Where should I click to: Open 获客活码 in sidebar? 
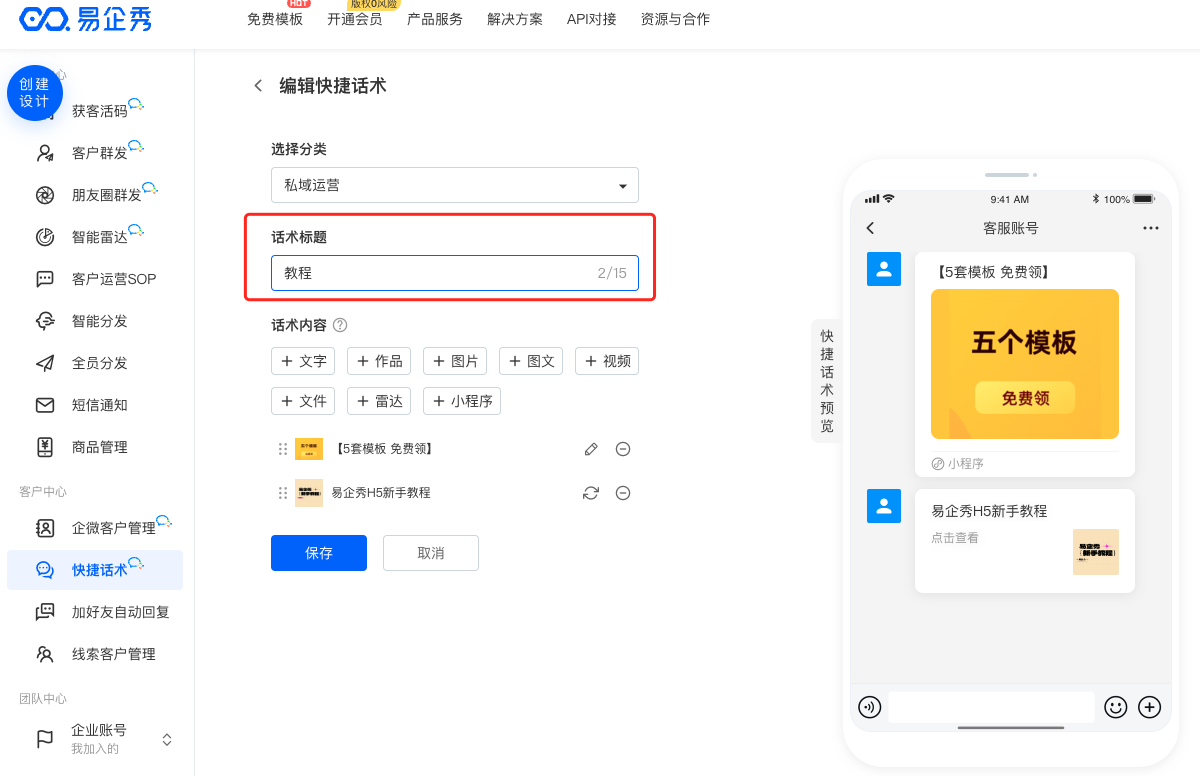(x=100, y=111)
